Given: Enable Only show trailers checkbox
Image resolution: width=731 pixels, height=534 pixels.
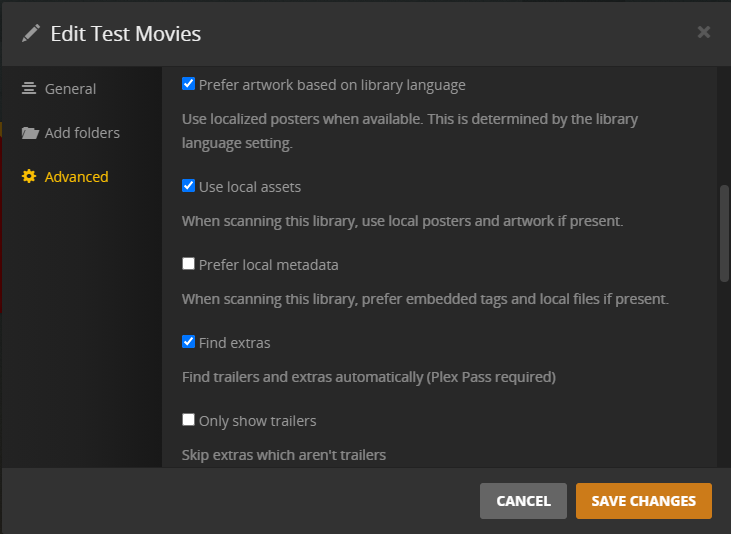Looking at the screenshot, I should [x=188, y=420].
